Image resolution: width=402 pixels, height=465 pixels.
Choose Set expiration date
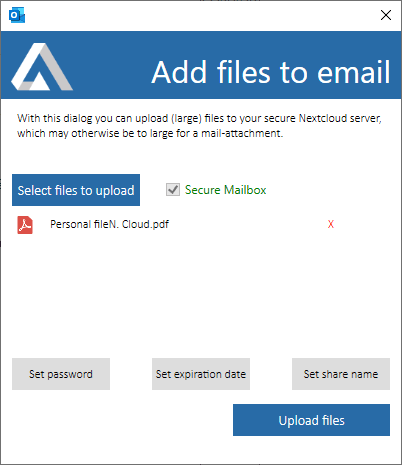click(201, 374)
